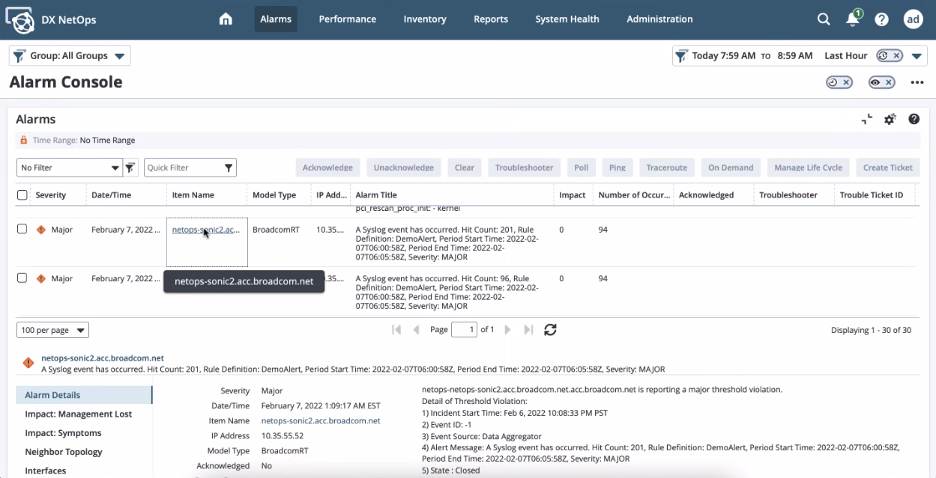
Task: Check the second Major alarm row checkbox
Action: pos(22,278)
